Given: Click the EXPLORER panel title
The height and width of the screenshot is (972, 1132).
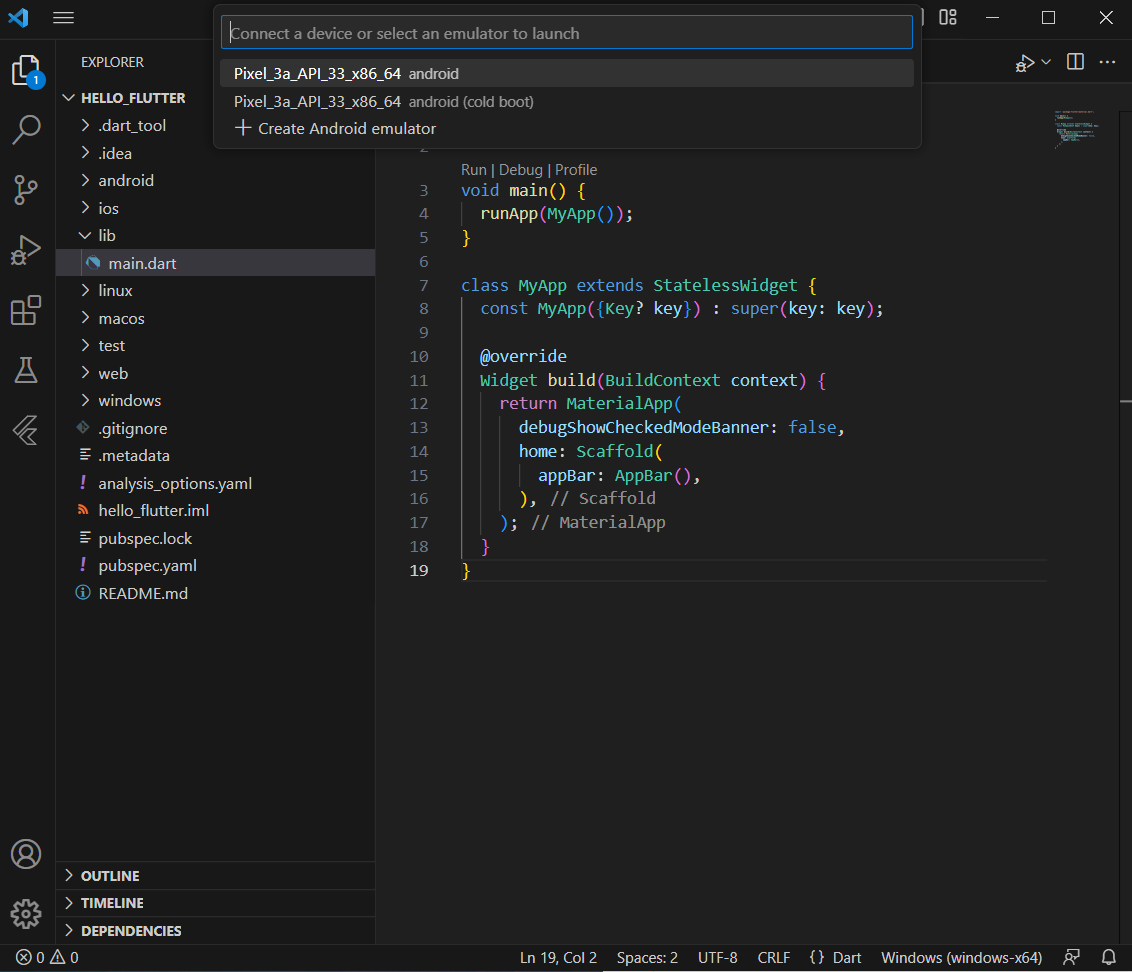Looking at the screenshot, I should (x=112, y=62).
